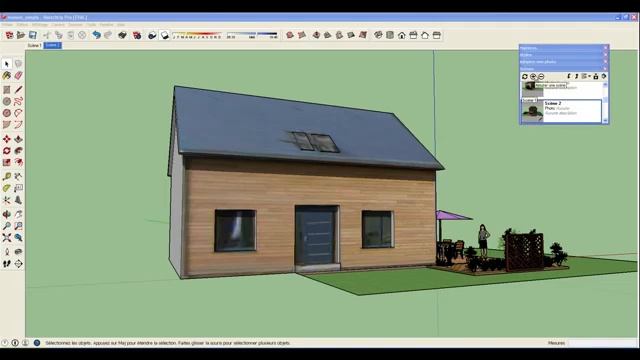Click the Zoom Extents tool
The width and height of the screenshot is (640, 360).
tap(7, 238)
